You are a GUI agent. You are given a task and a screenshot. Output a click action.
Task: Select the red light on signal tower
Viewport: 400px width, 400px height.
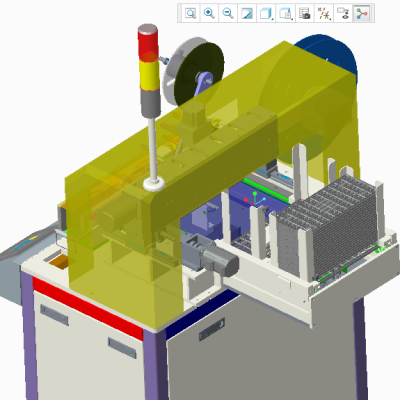coord(148,43)
